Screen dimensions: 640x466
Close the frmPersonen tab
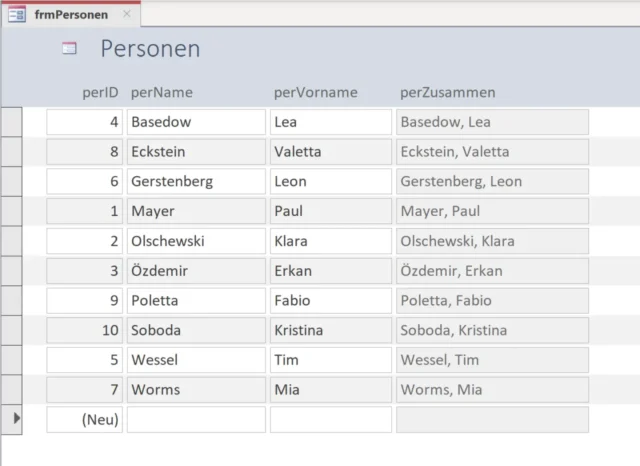[126, 15]
